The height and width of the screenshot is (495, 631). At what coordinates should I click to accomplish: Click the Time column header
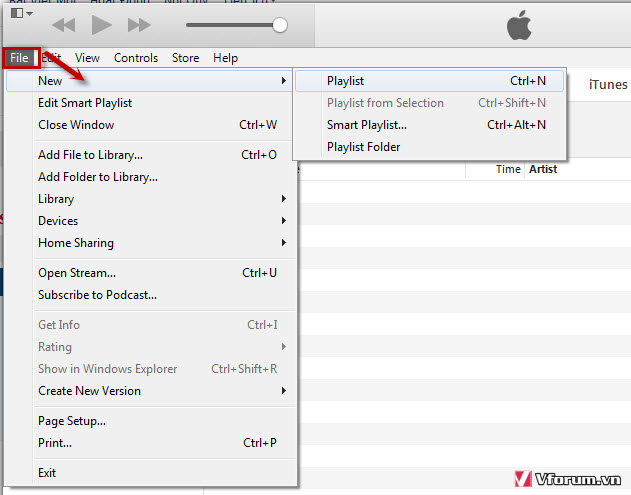click(x=508, y=169)
